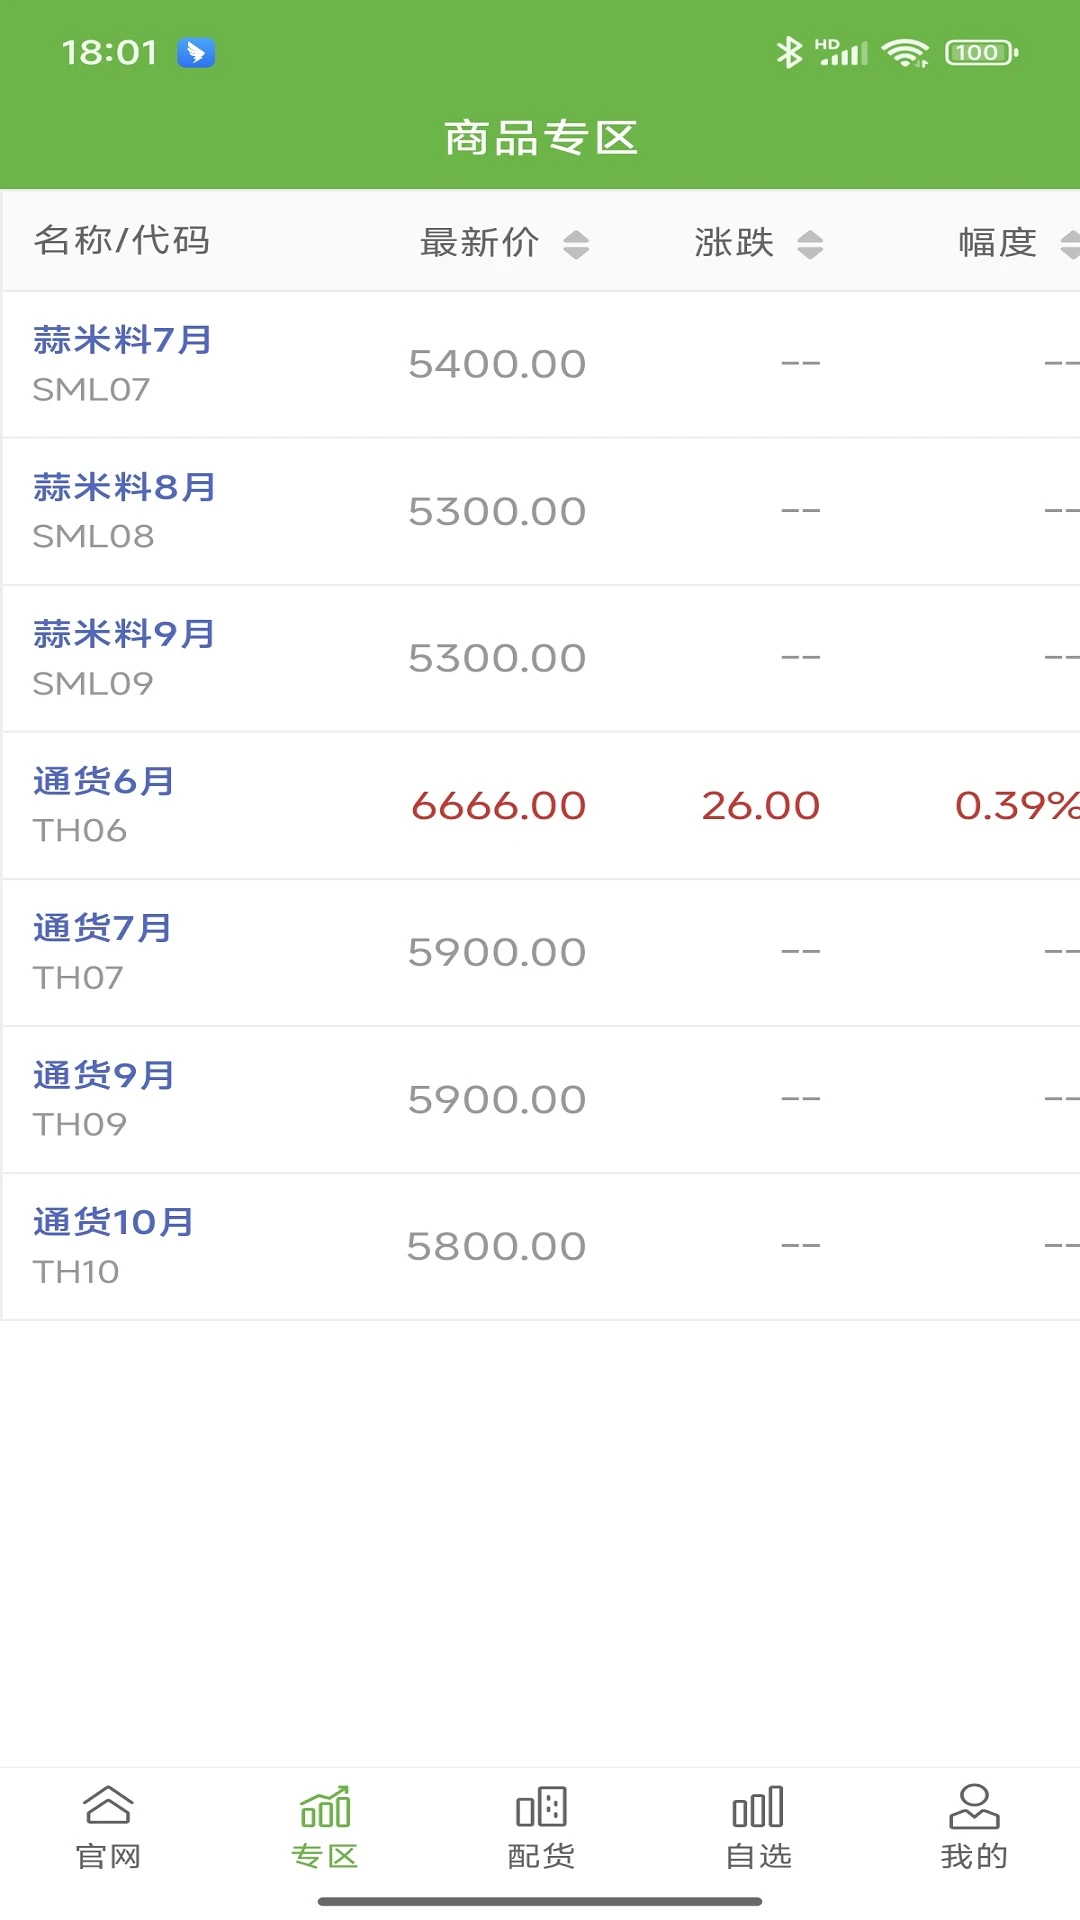Open the sort arrows next to 涨跌
The image size is (1080, 1920).
810,242
